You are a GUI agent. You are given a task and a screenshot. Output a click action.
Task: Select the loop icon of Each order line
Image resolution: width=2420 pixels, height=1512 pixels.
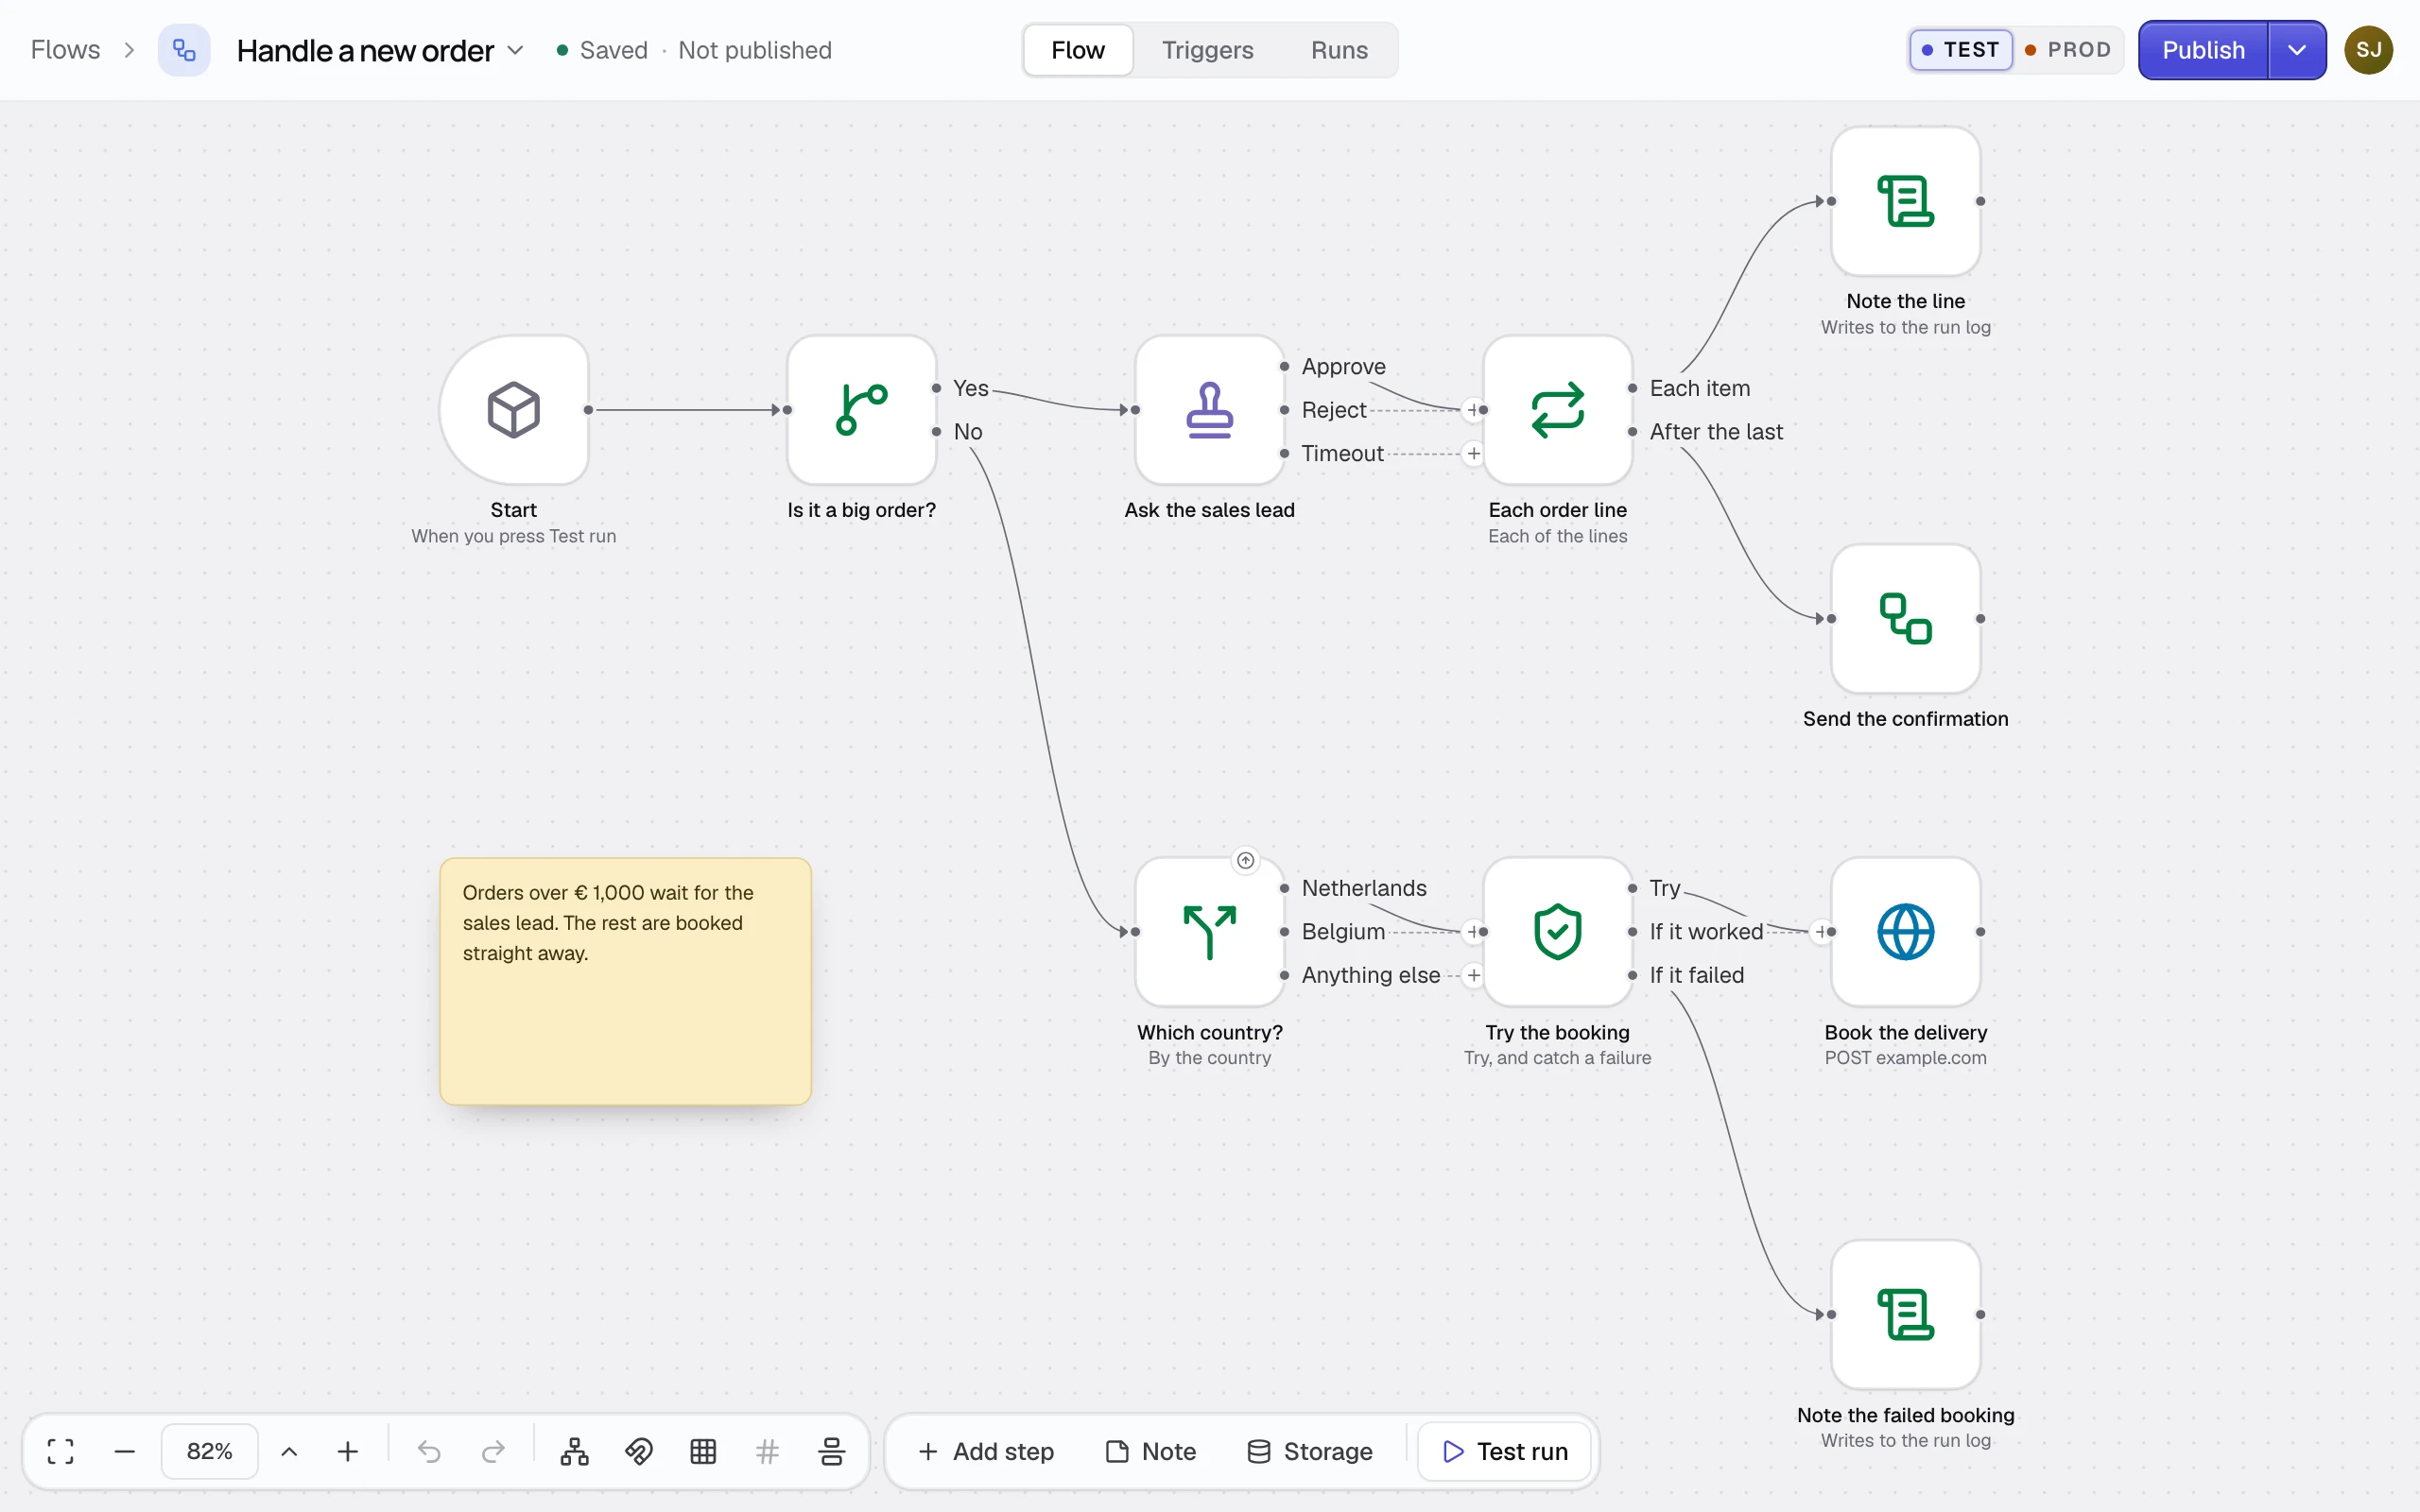pos(1557,410)
